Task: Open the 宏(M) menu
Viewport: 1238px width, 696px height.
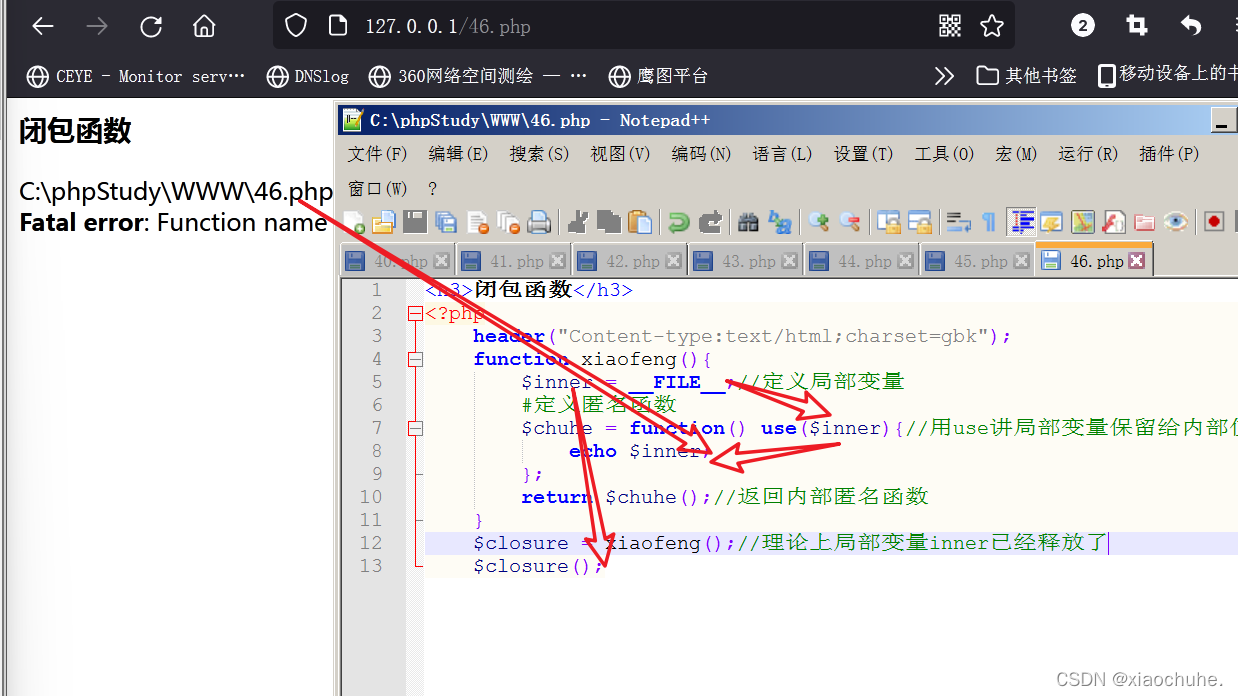Action: tap(1016, 154)
